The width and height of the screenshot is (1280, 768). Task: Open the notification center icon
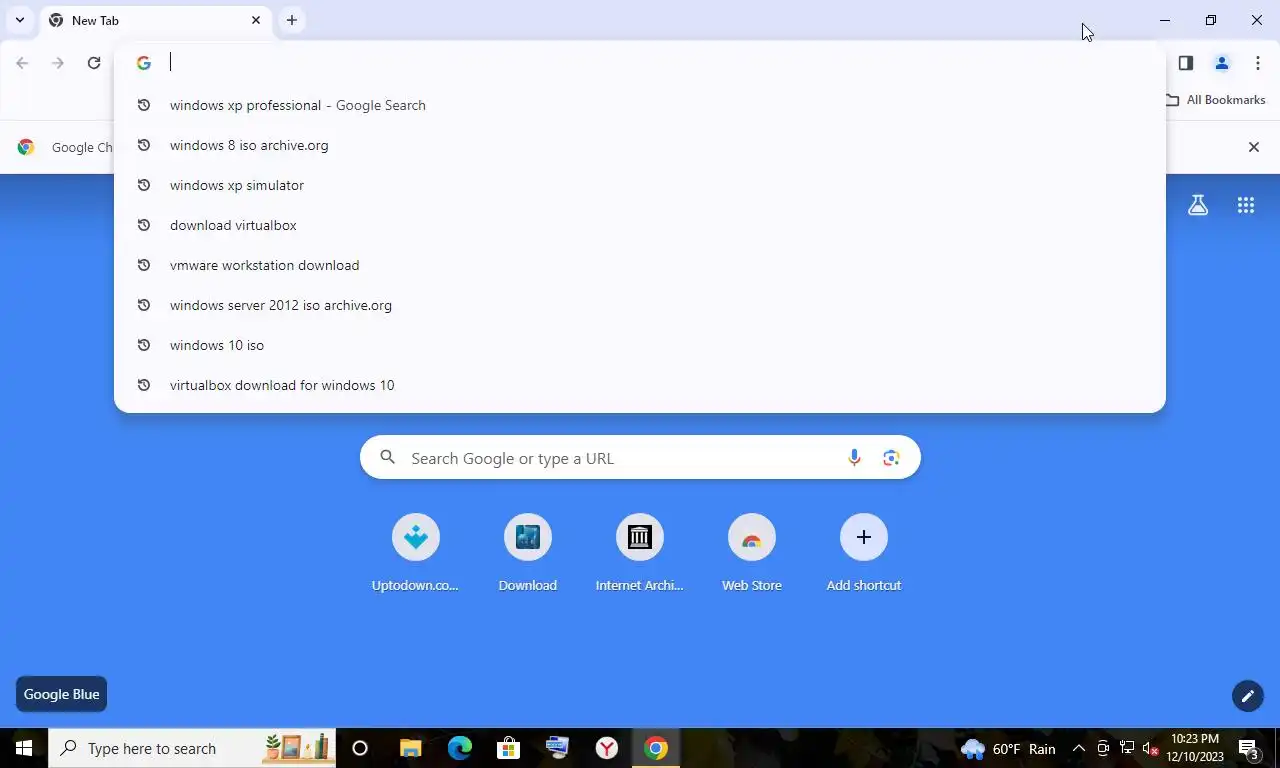[1249, 749]
